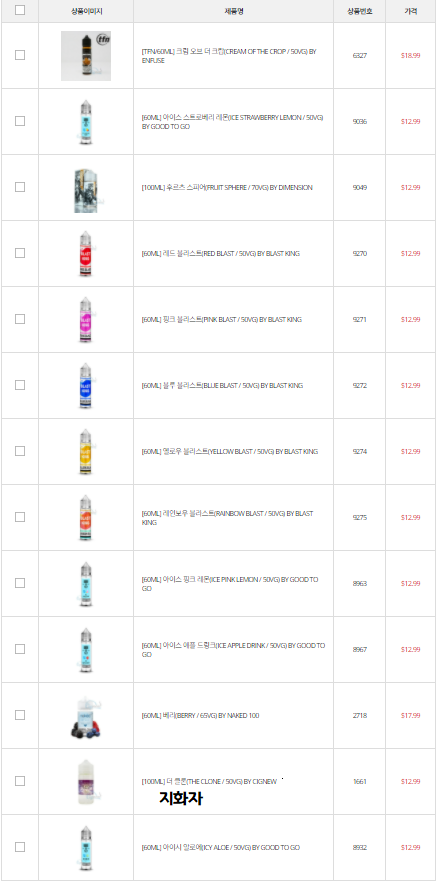The width and height of the screenshot is (437, 881).
Task: Click the price column header
Action: pyautogui.click(x=411, y=11)
